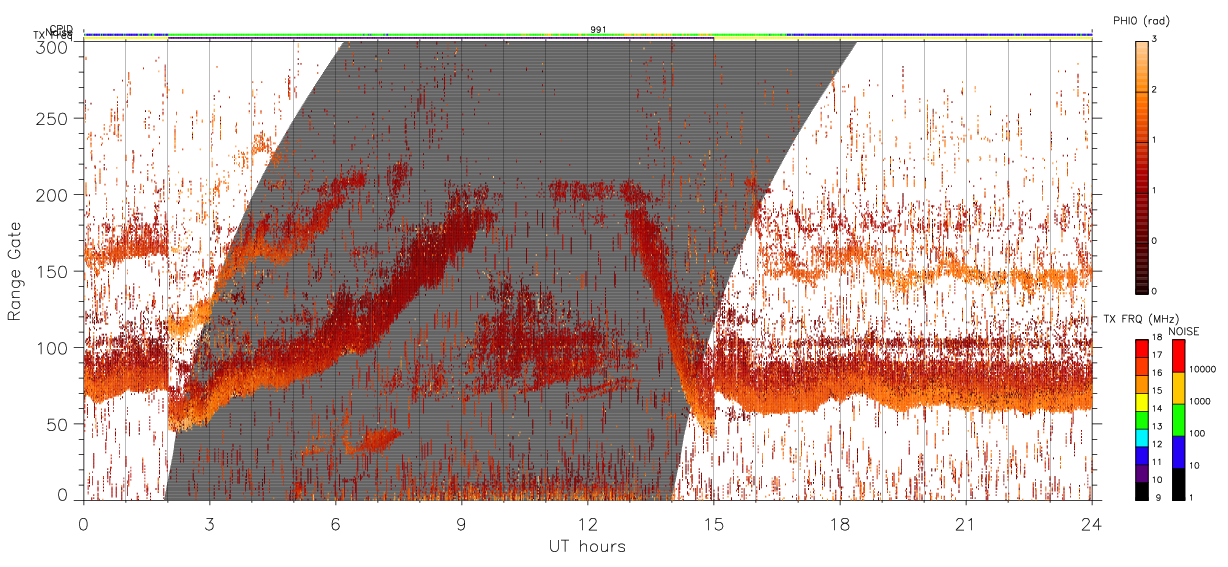Click the '1' label on NOISE legend

(x=1193, y=498)
